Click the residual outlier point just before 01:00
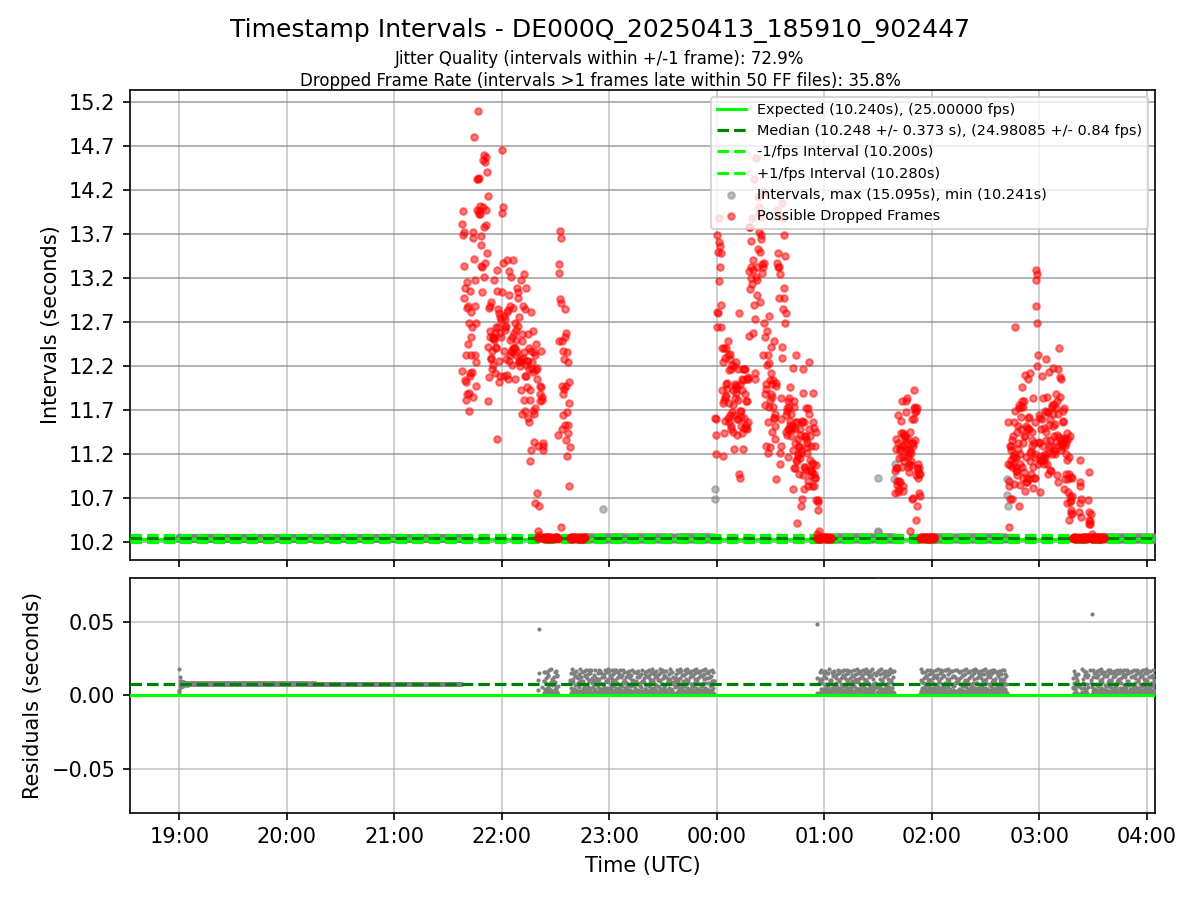Viewport: 1200px width, 900px height. click(817, 624)
